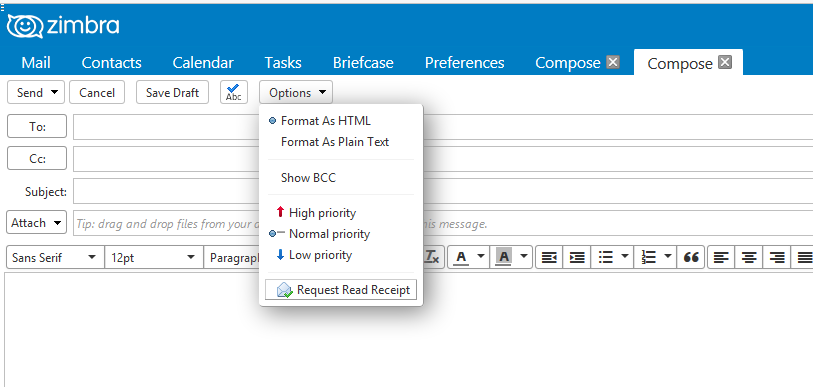The image size is (813, 387).
Task: Click the decrease indent icon
Action: [x=549, y=257]
